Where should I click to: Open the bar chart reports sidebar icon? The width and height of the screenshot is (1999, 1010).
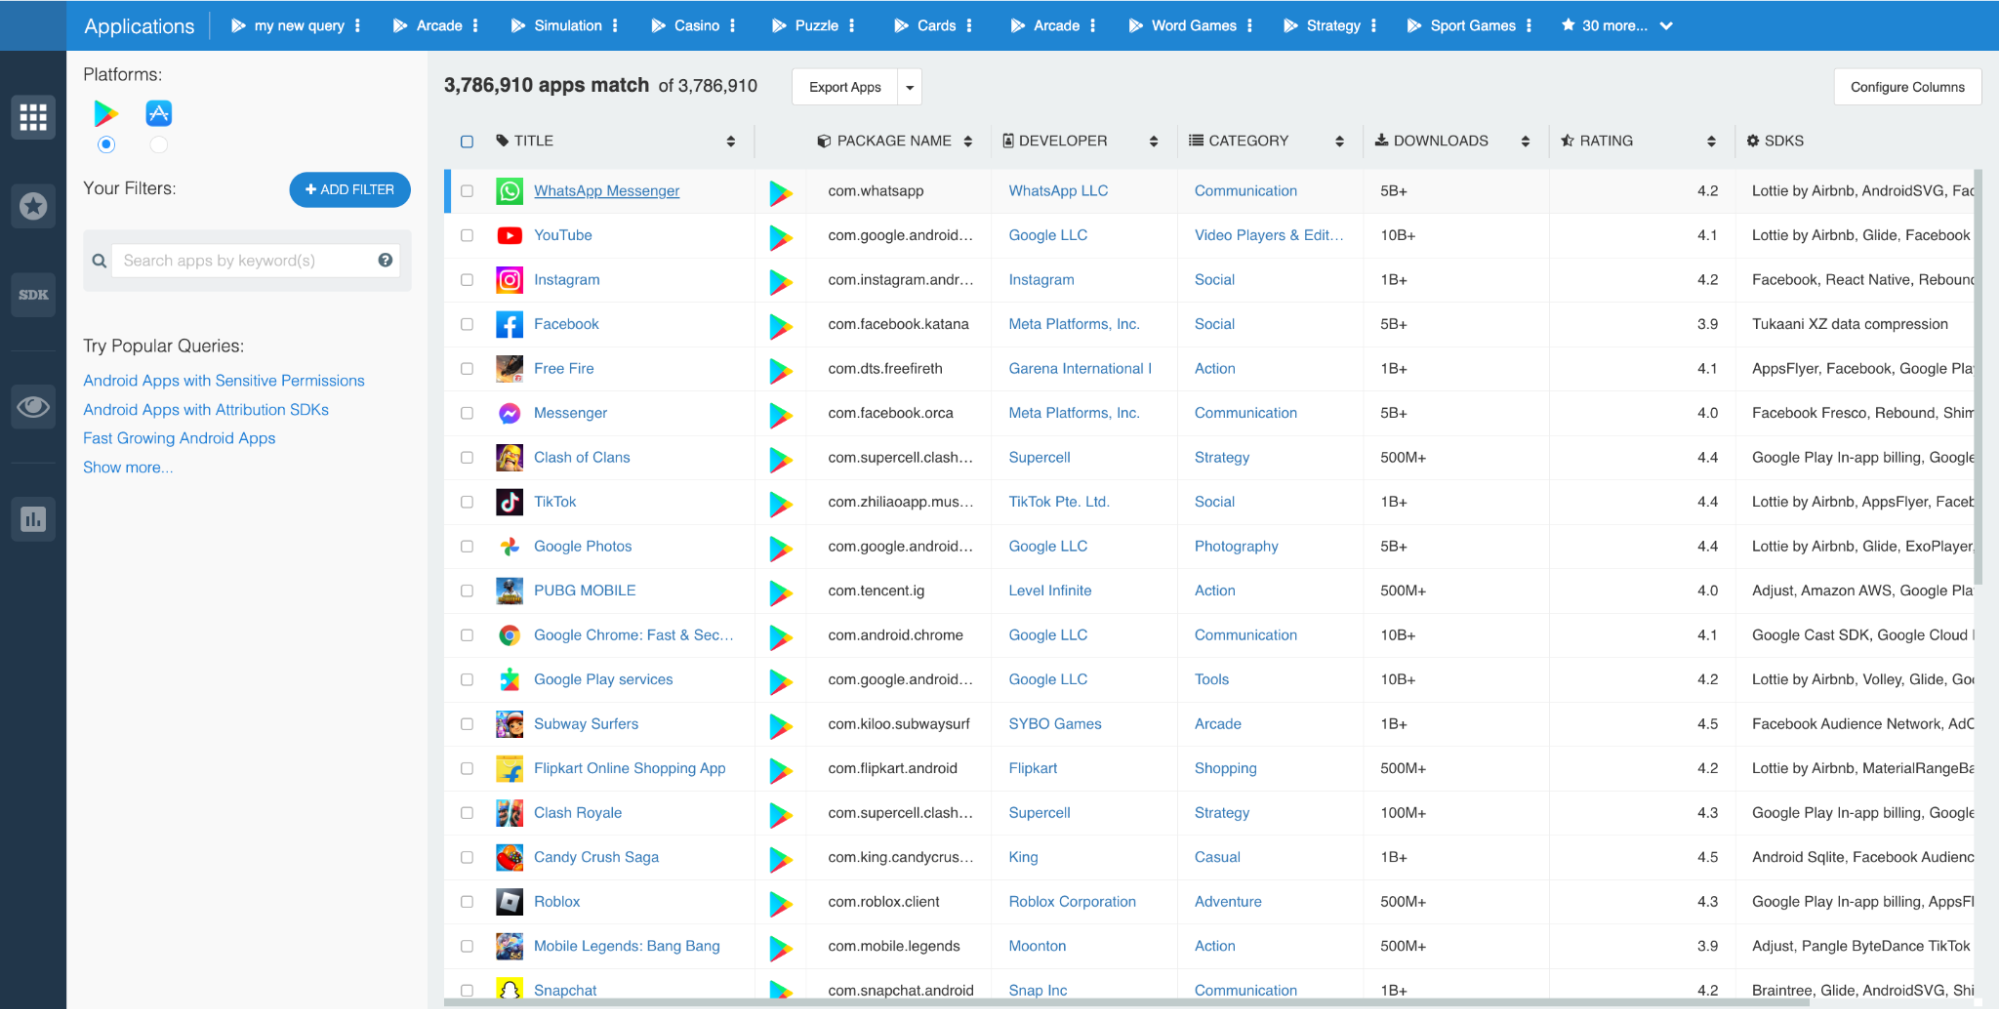click(33, 519)
